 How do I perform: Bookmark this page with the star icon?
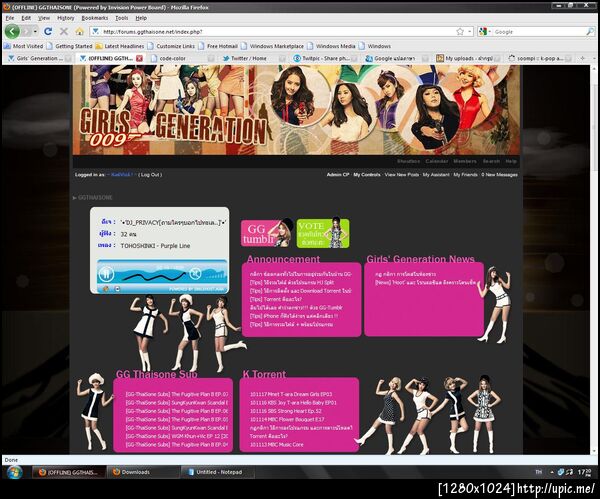coord(460,32)
